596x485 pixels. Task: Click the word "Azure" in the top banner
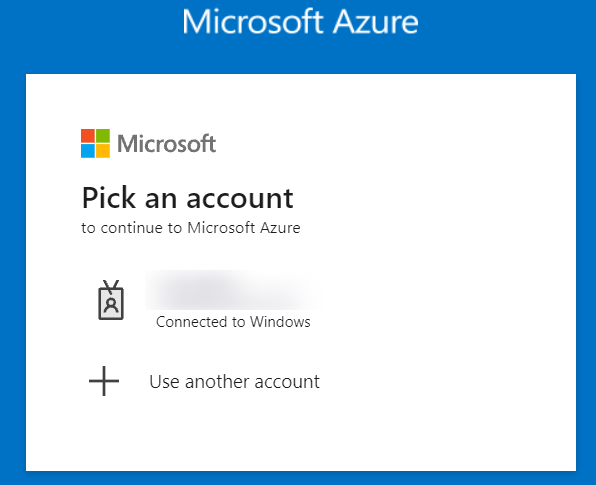[x=376, y=22]
